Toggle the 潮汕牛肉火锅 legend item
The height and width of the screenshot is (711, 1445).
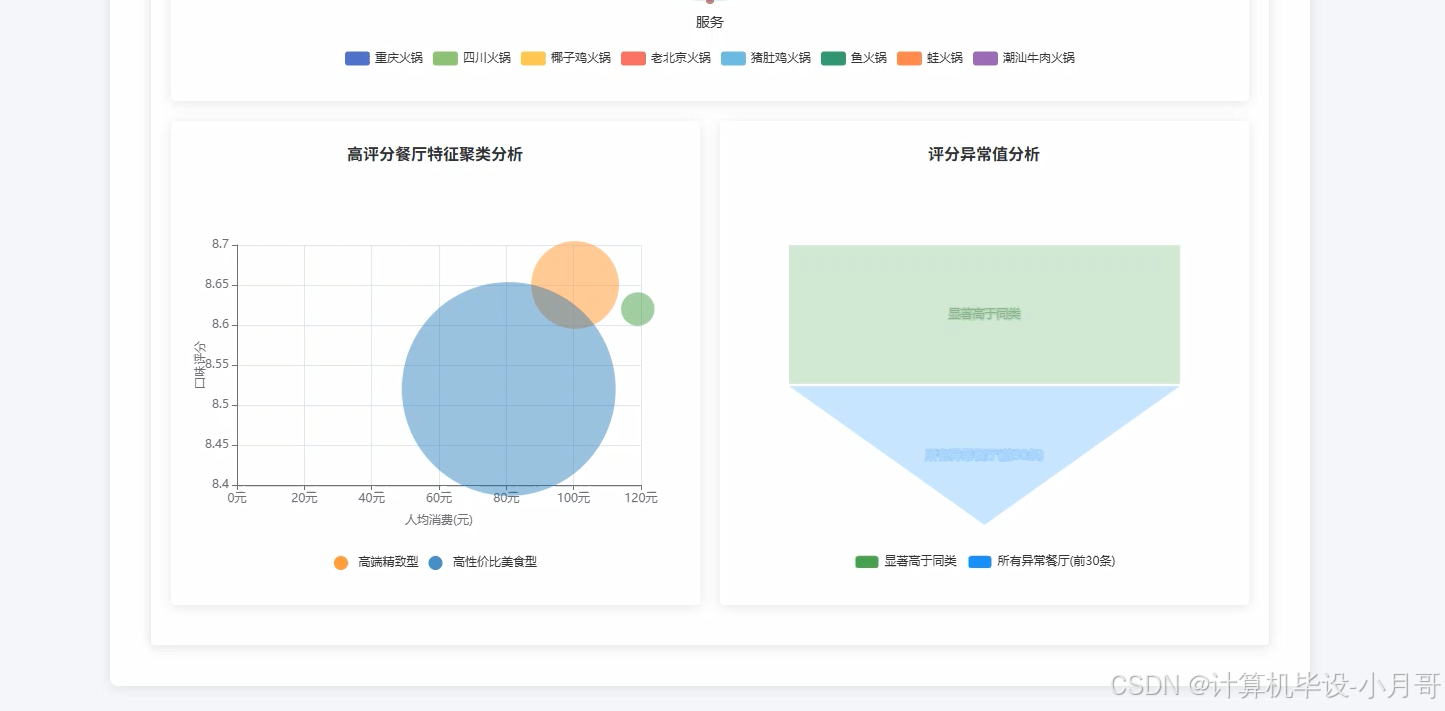tap(1024, 58)
